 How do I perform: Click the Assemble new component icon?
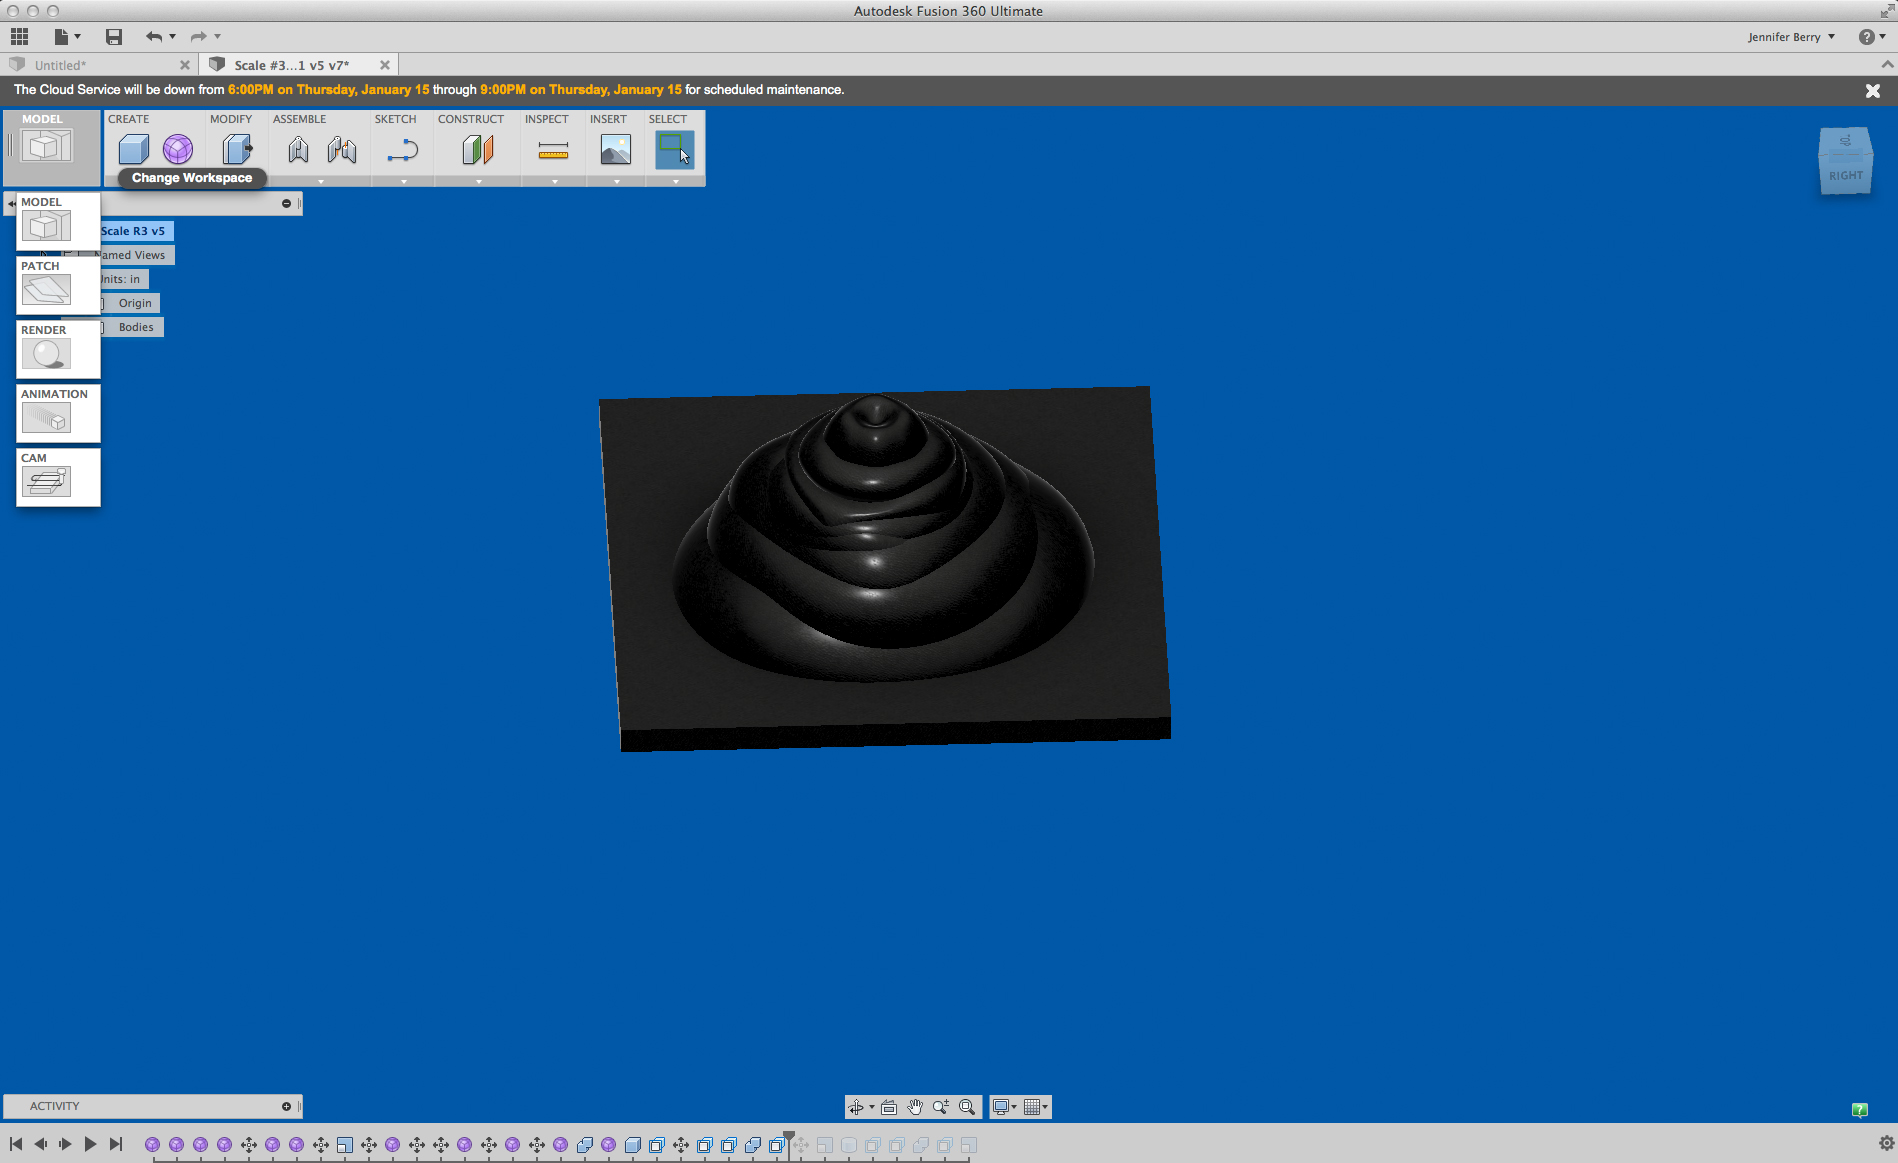[298, 150]
